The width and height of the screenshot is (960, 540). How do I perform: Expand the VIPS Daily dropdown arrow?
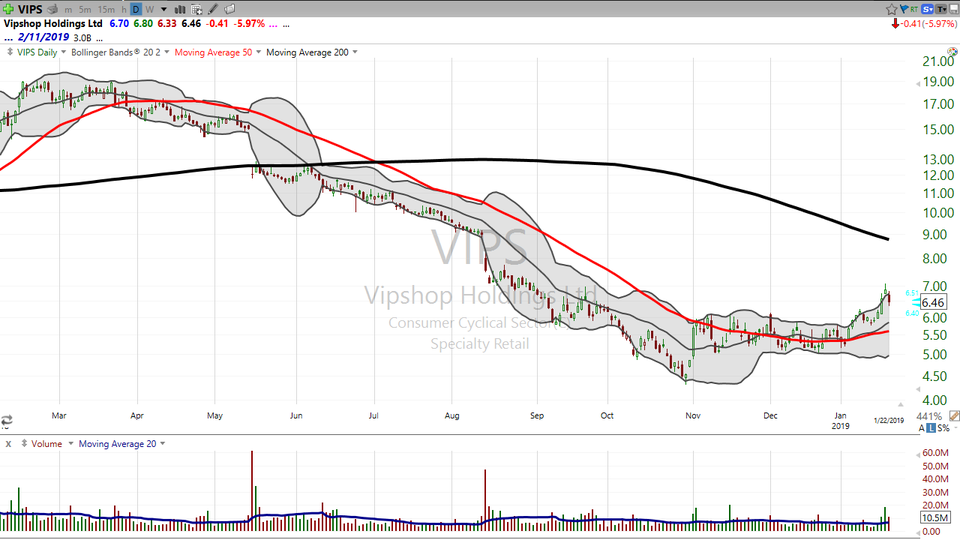coord(63,52)
